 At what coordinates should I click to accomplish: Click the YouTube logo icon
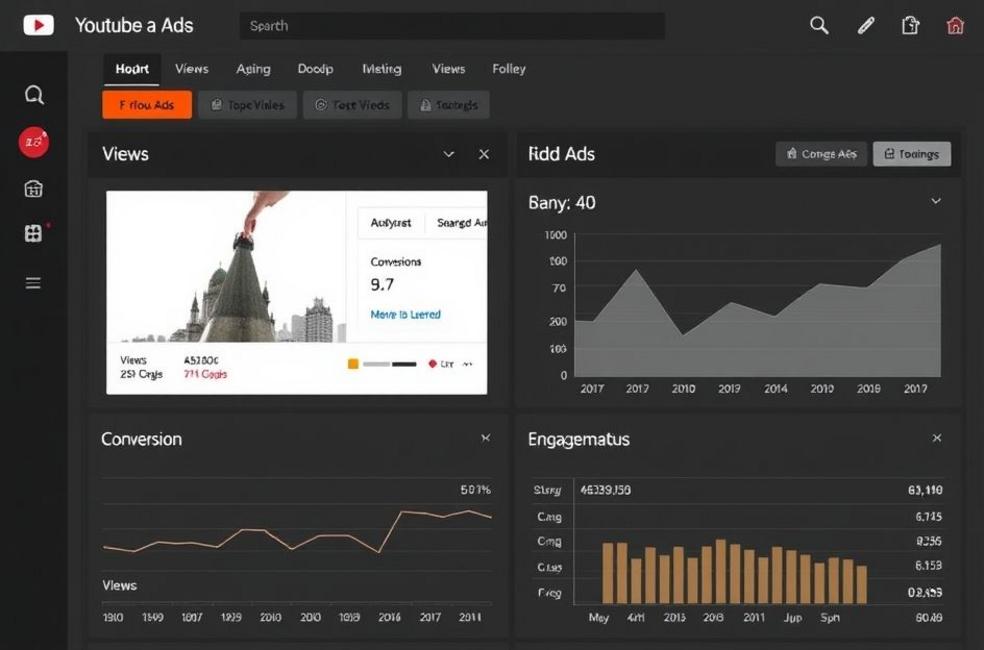tap(38, 25)
